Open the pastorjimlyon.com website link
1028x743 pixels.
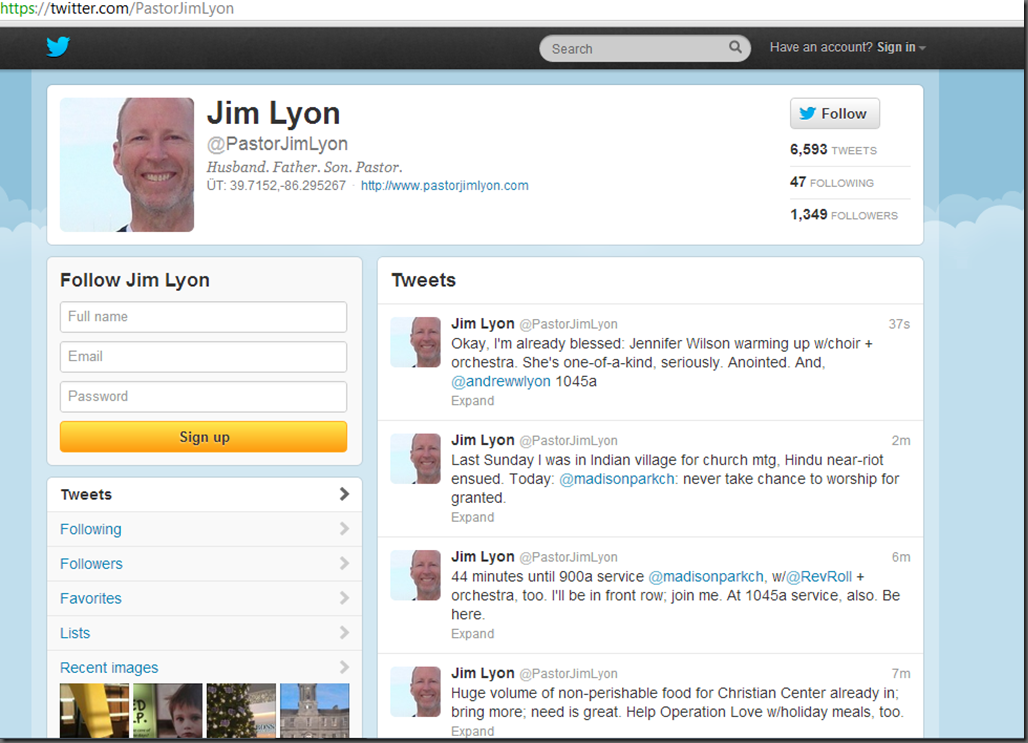point(445,186)
